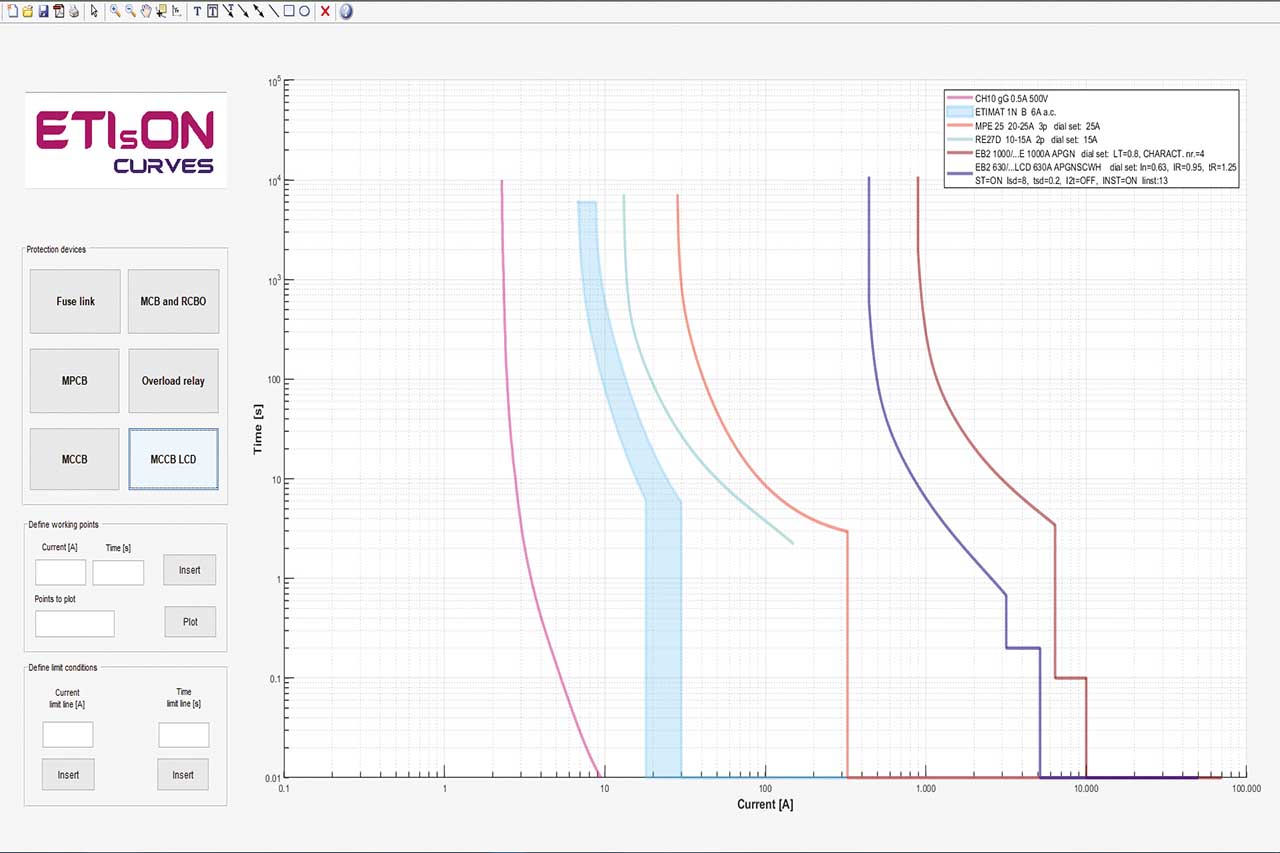Viewport: 1280px width, 853px height.
Task: Choose the Pan hand tool
Action: (146, 11)
